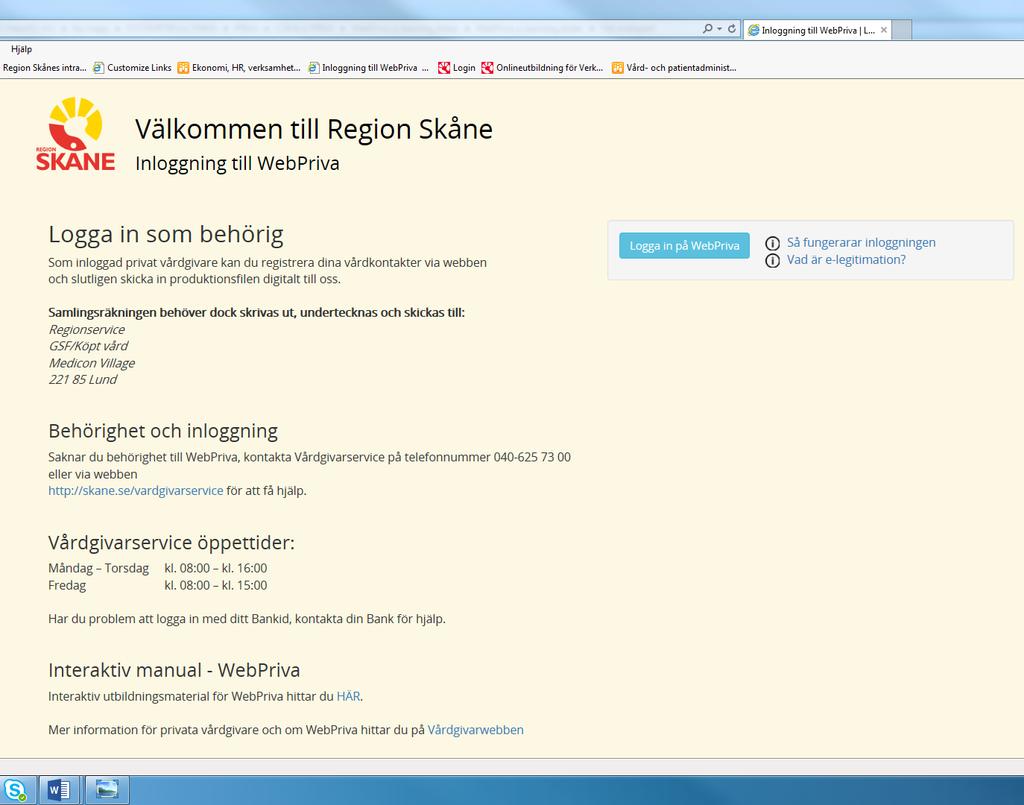Click the Måndag – Torsdag opening hours row
The height and width of the screenshot is (805, 1024).
(x=157, y=568)
